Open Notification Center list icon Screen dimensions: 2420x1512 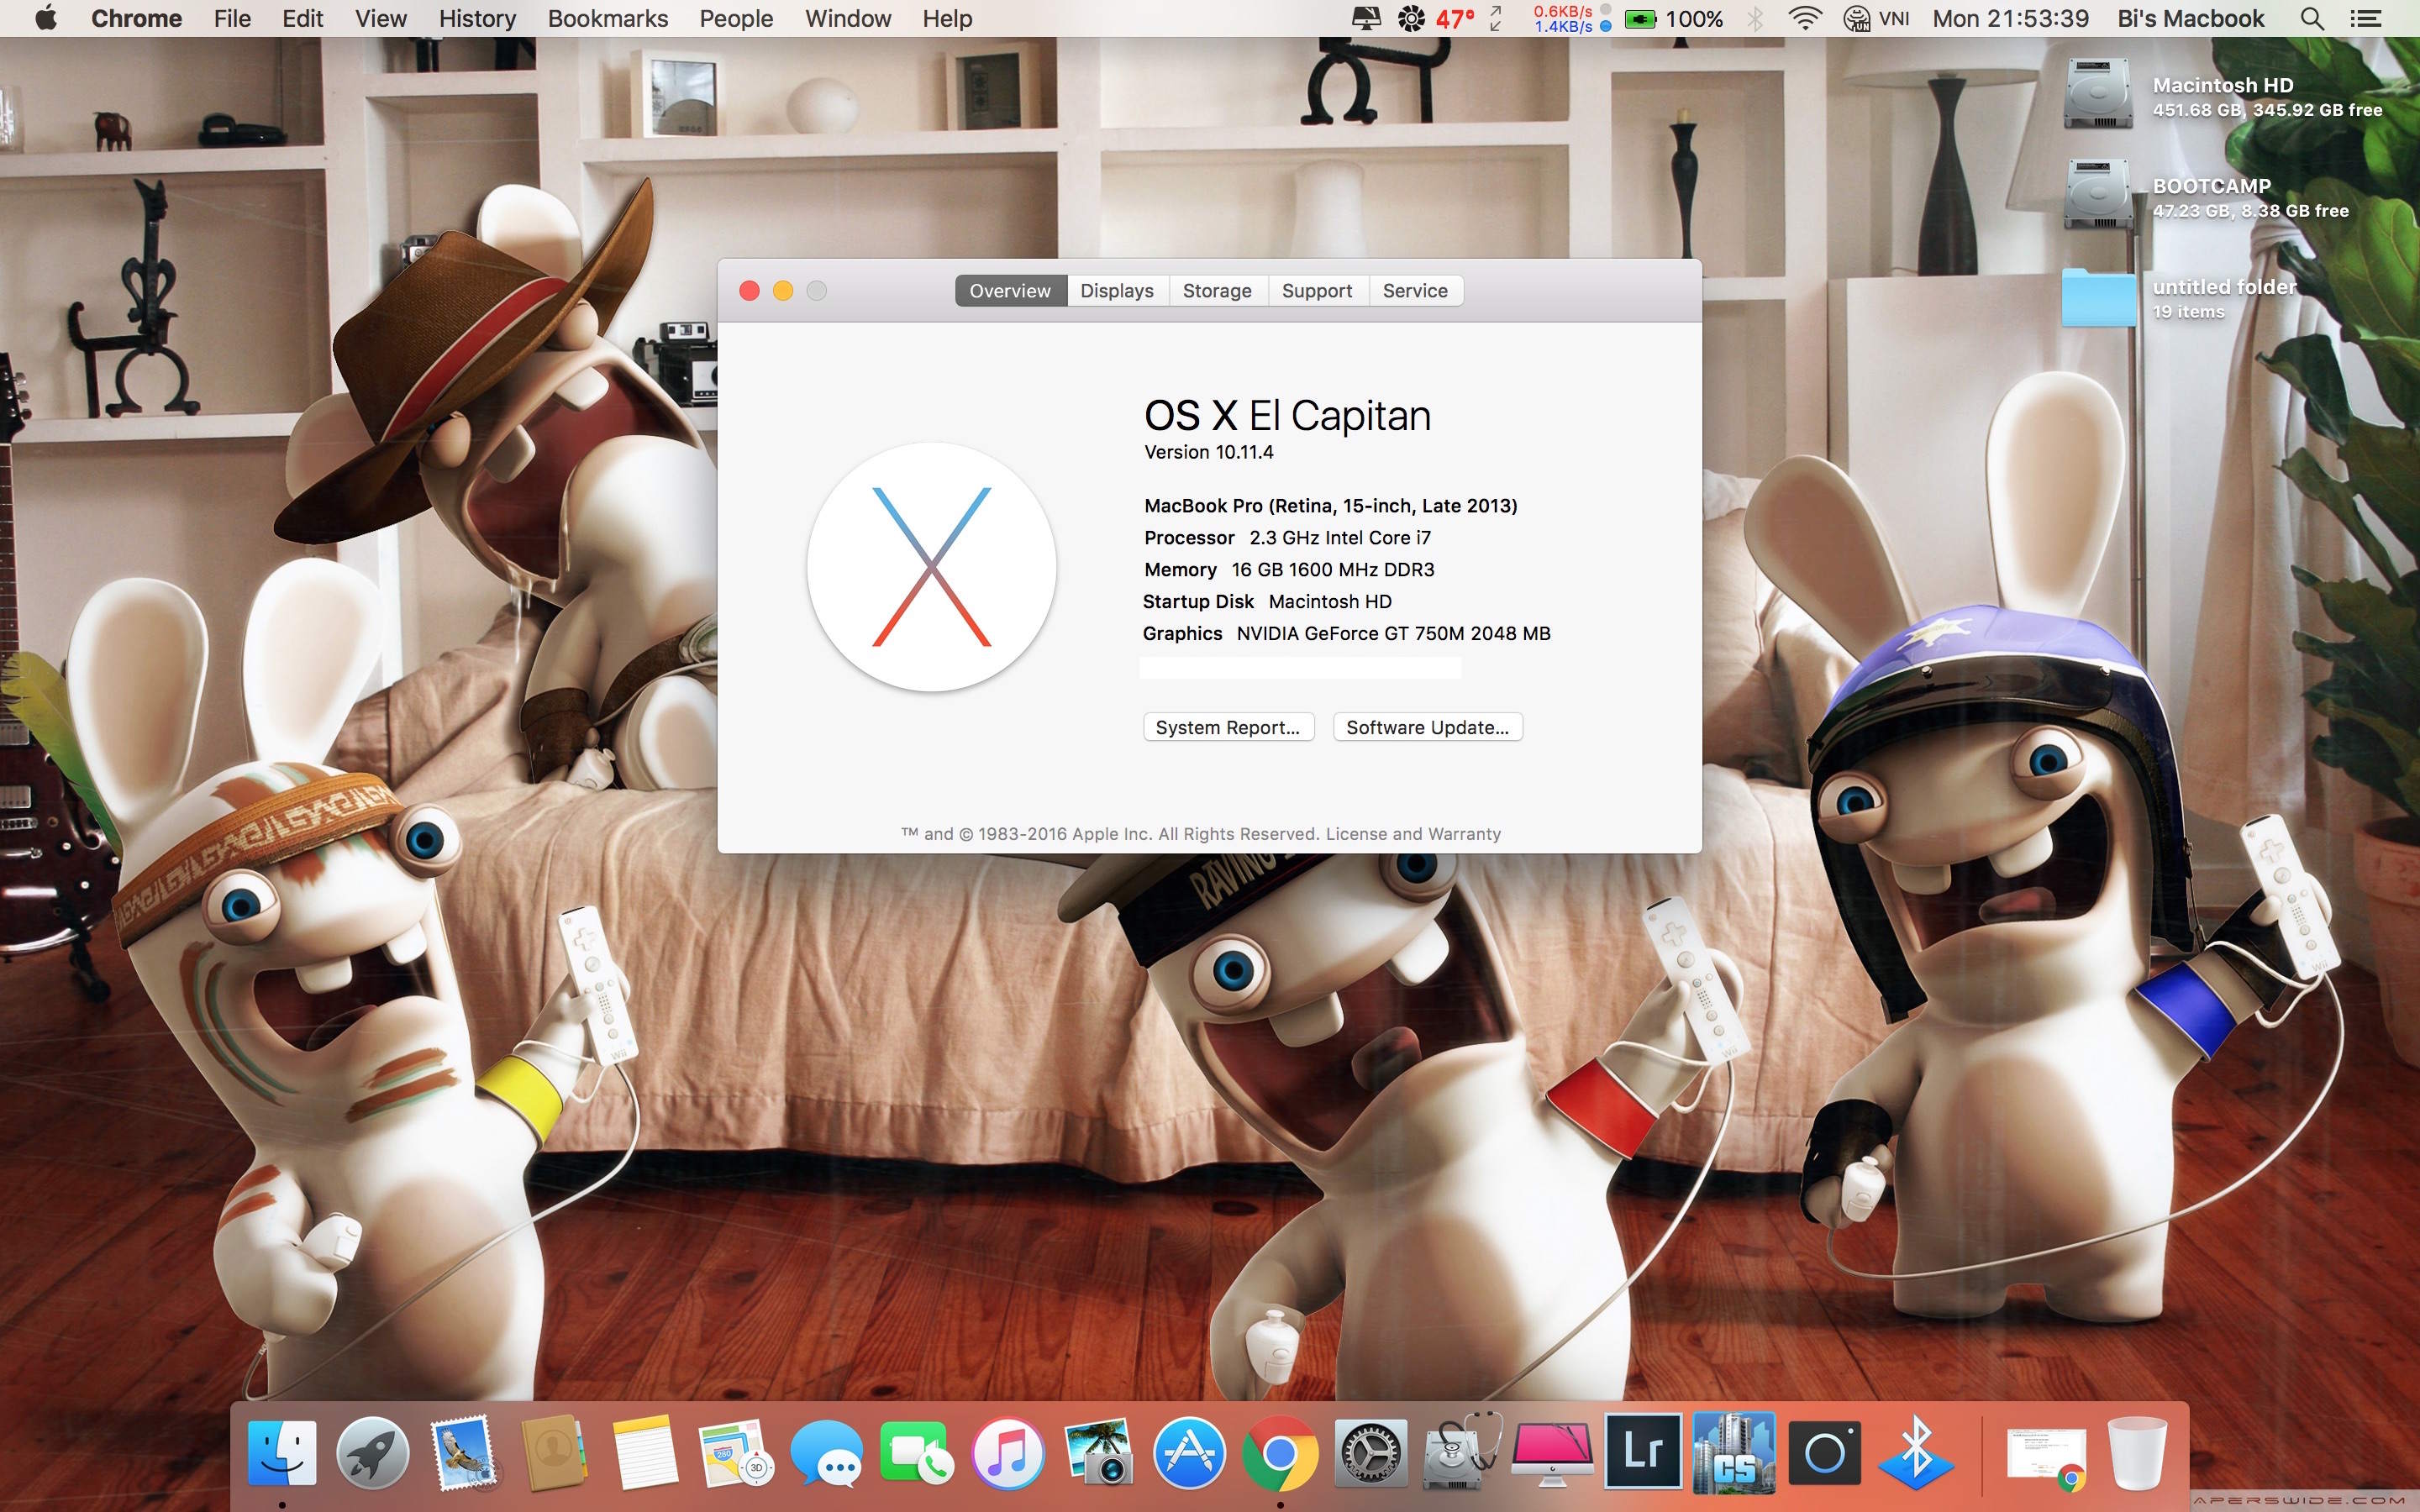2365,19
